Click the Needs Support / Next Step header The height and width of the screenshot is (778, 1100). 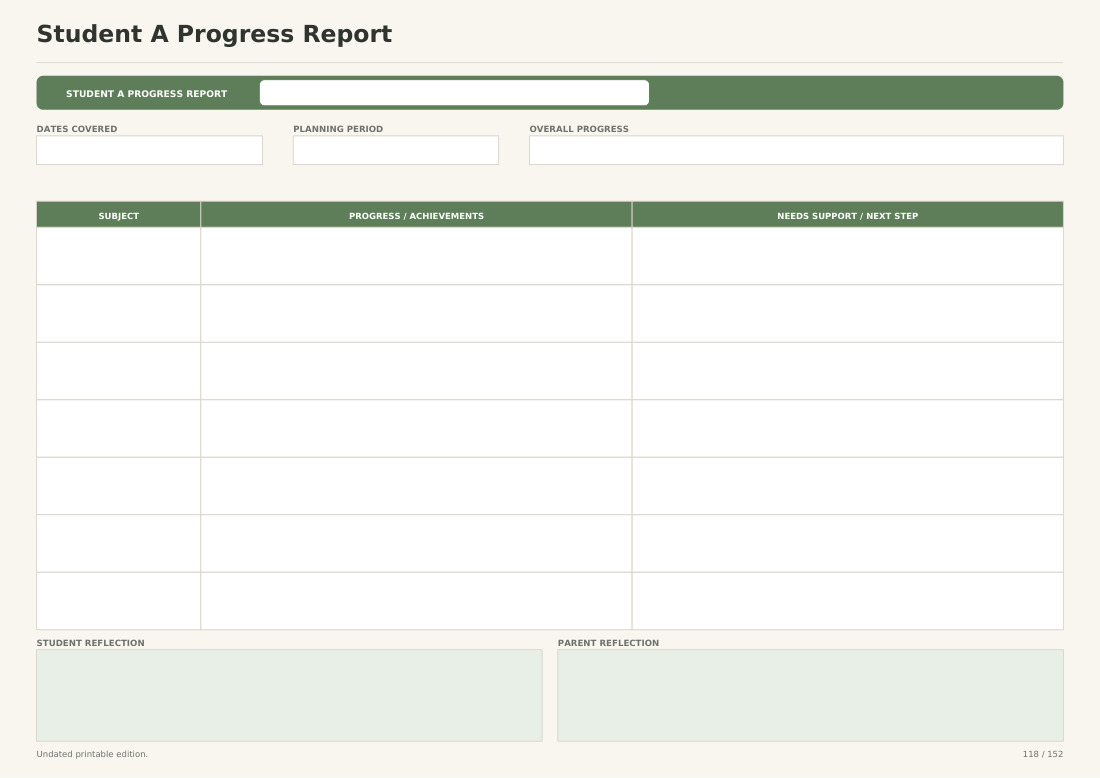click(847, 215)
